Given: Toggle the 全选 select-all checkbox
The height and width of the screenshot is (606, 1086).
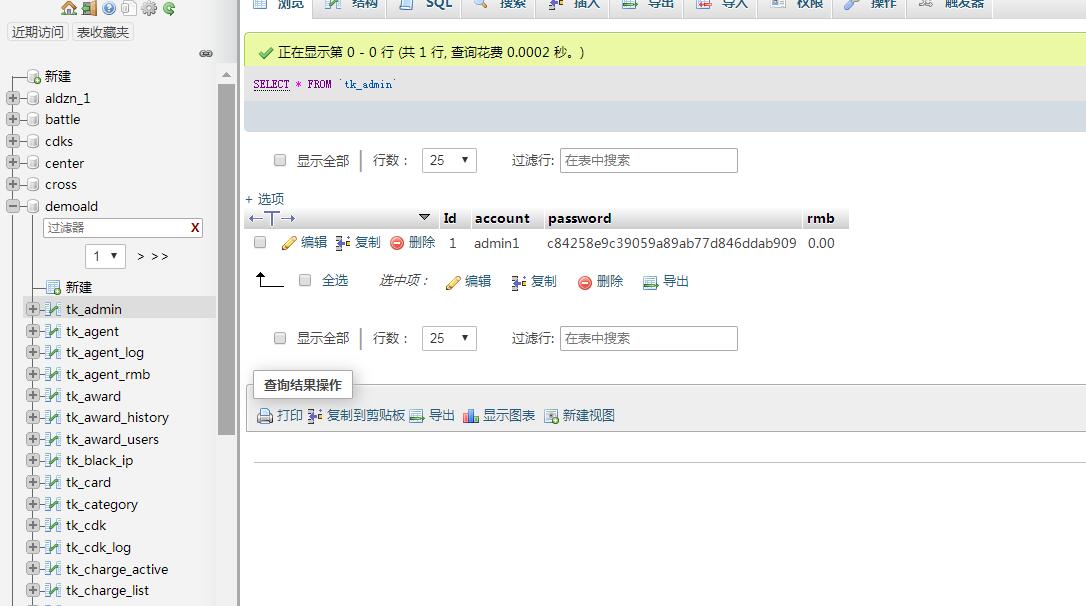Looking at the screenshot, I should point(305,281).
